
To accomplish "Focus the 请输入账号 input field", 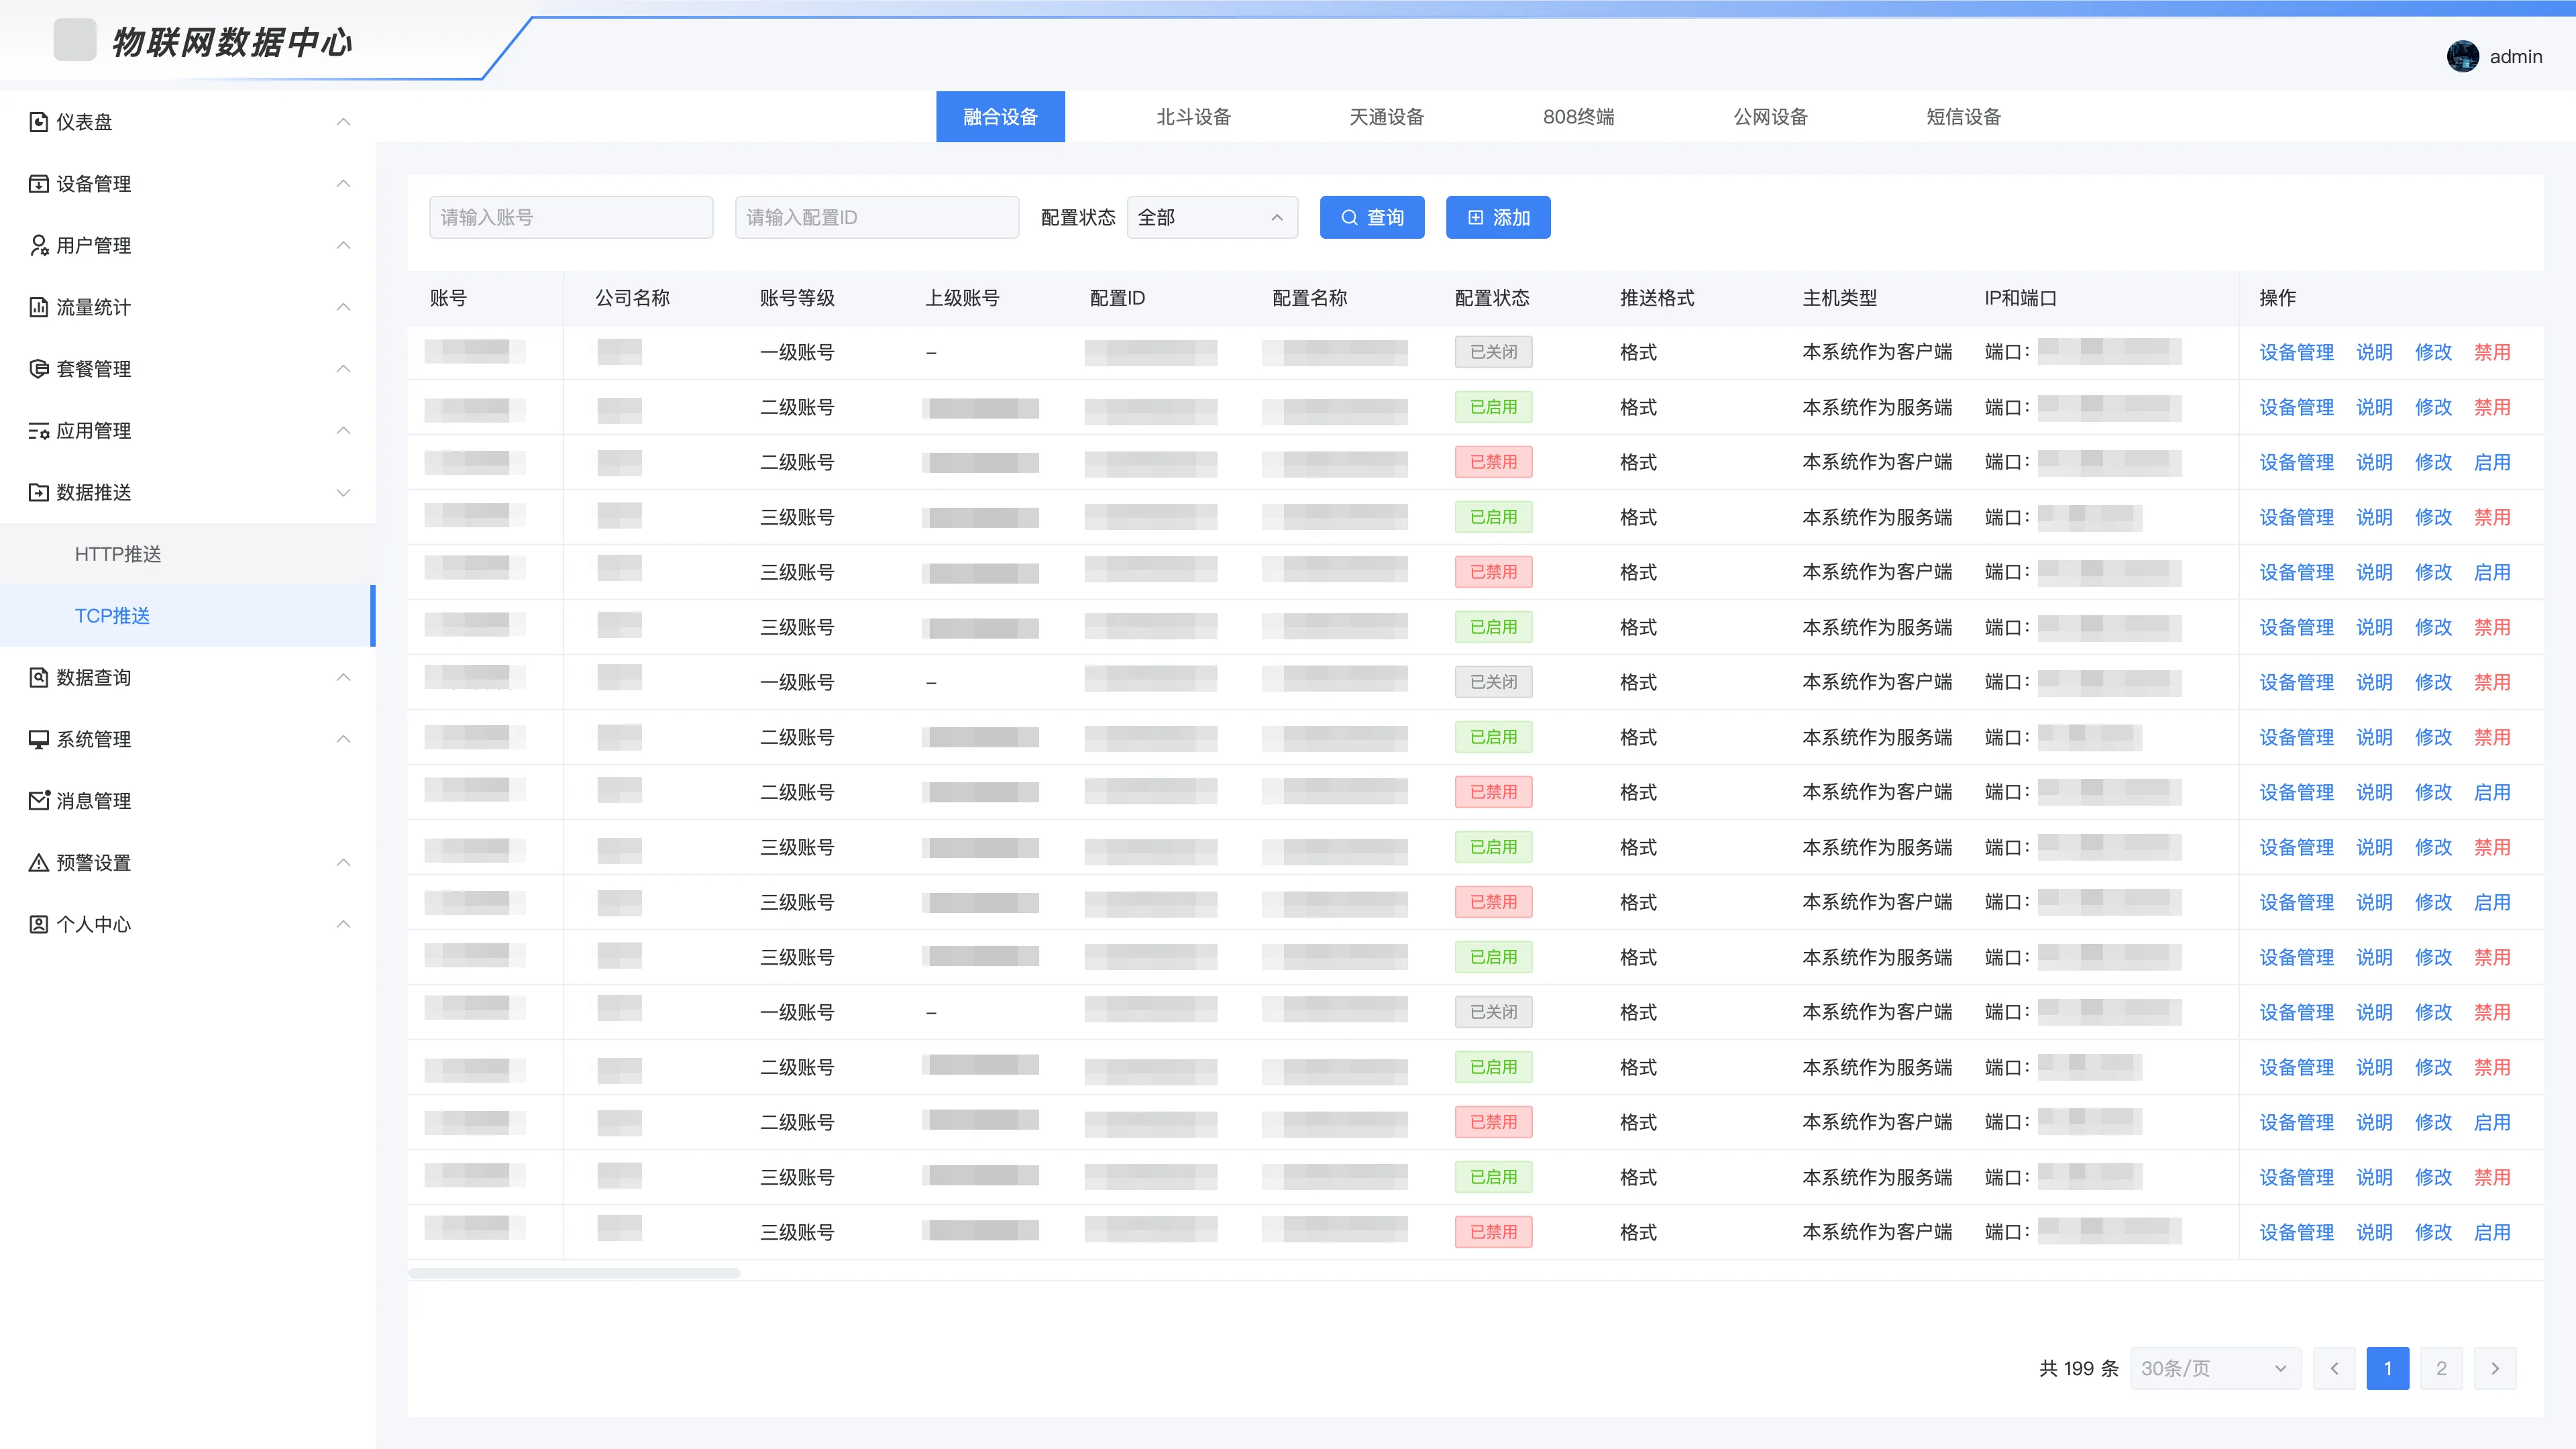I will pyautogui.click(x=571, y=217).
